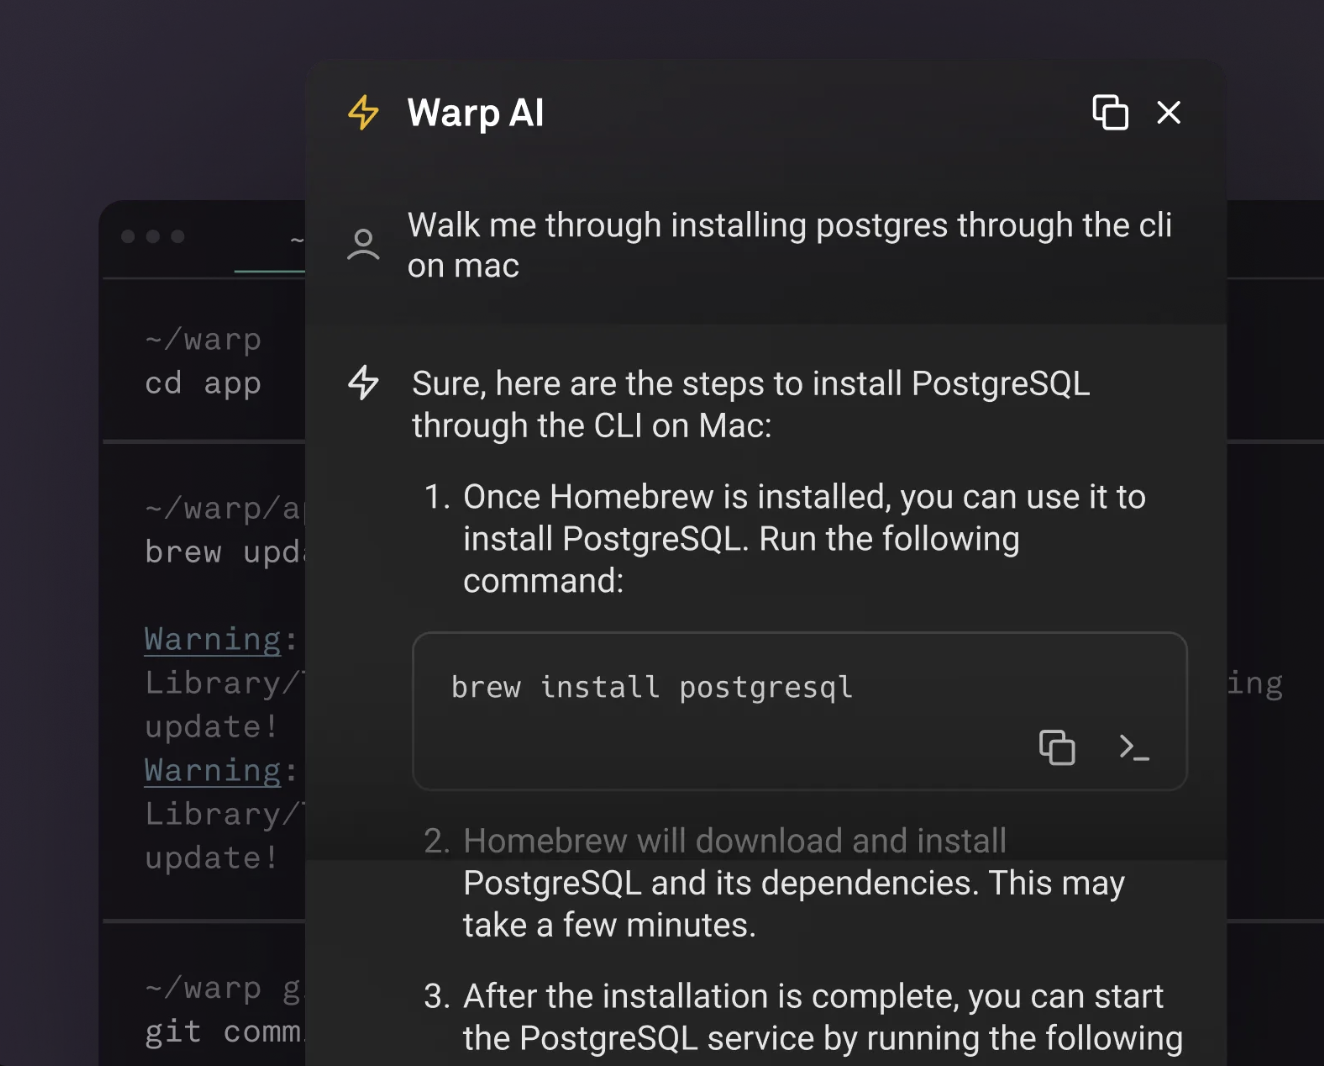Click step 3 'After the installation is complete' text

tap(823, 1017)
